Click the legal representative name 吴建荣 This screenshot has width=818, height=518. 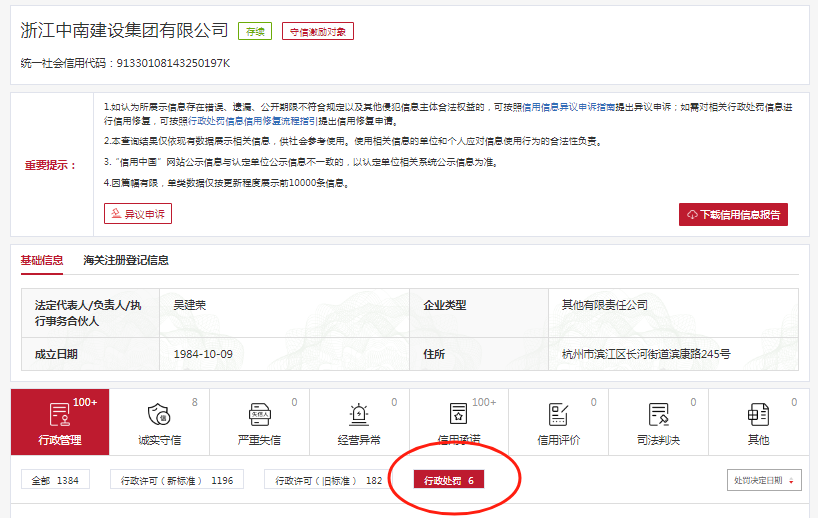click(x=190, y=305)
